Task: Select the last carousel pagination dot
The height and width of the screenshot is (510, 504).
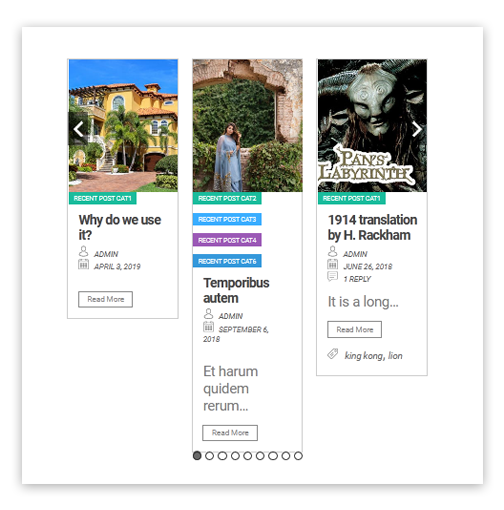Action: pyautogui.click(x=298, y=456)
